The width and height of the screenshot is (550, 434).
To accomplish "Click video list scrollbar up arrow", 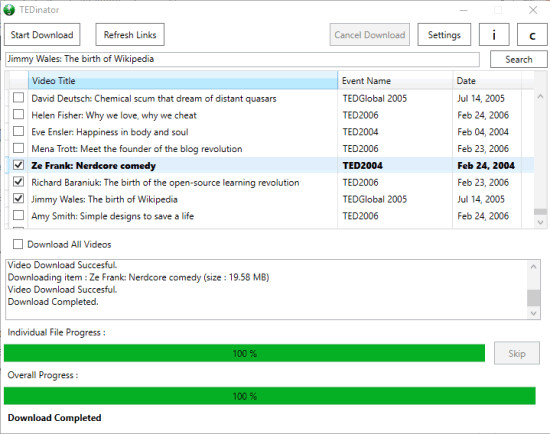I will pyautogui.click(x=540, y=96).
